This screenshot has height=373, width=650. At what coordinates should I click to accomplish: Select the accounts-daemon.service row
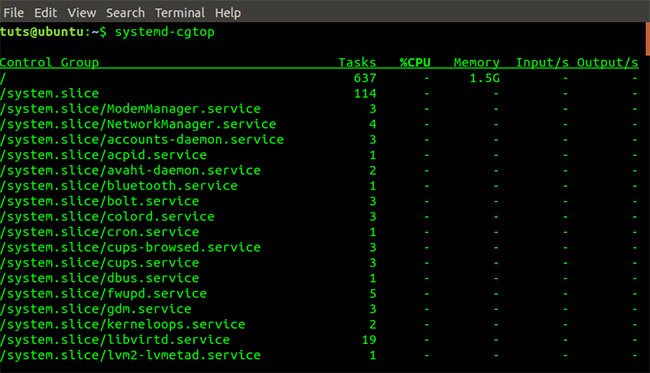point(319,139)
